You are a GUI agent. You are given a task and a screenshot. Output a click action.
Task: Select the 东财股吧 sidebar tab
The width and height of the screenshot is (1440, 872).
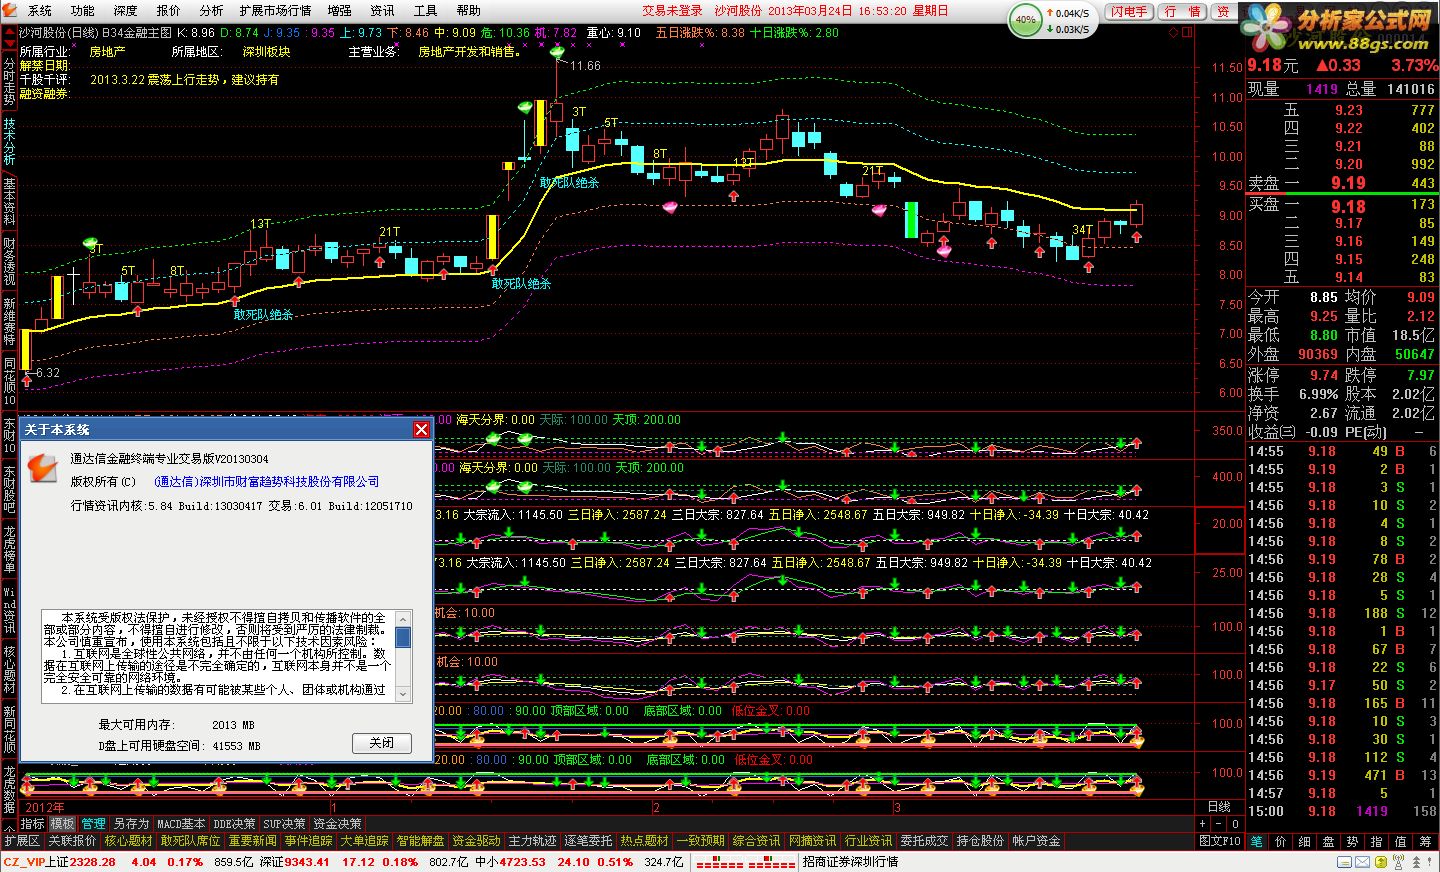[9, 490]
